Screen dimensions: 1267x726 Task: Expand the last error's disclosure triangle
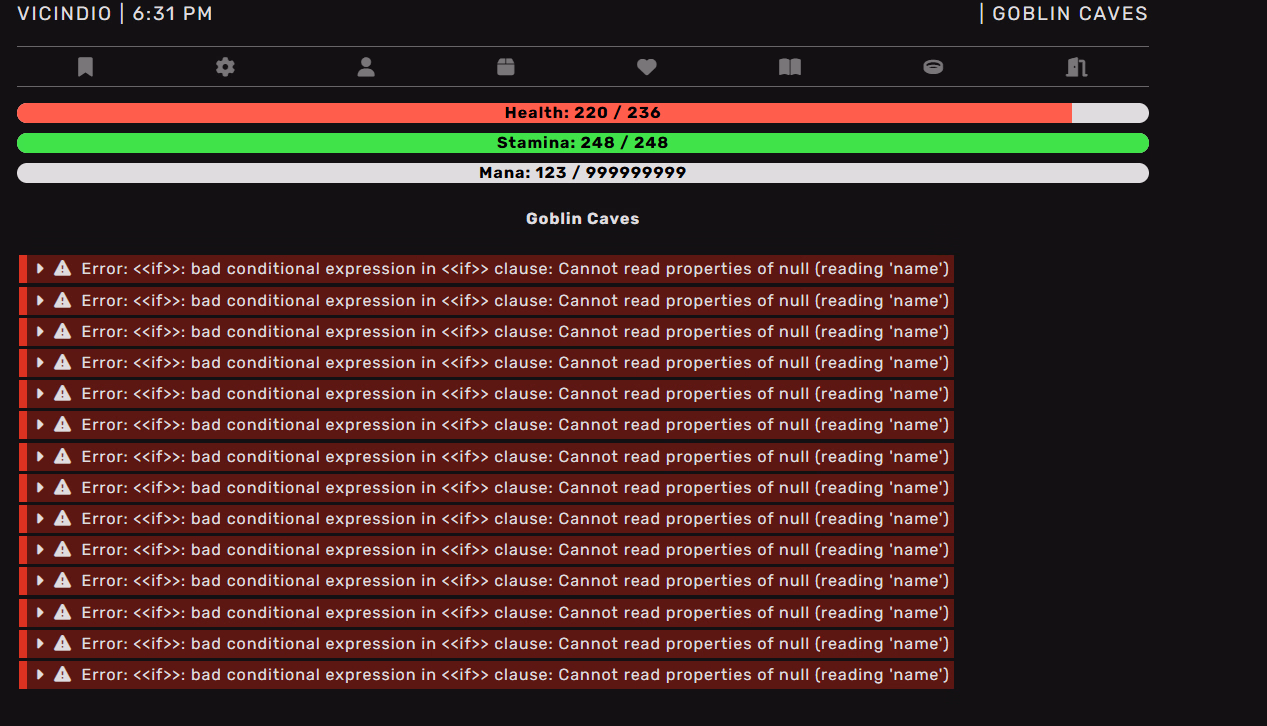point(40,675)
